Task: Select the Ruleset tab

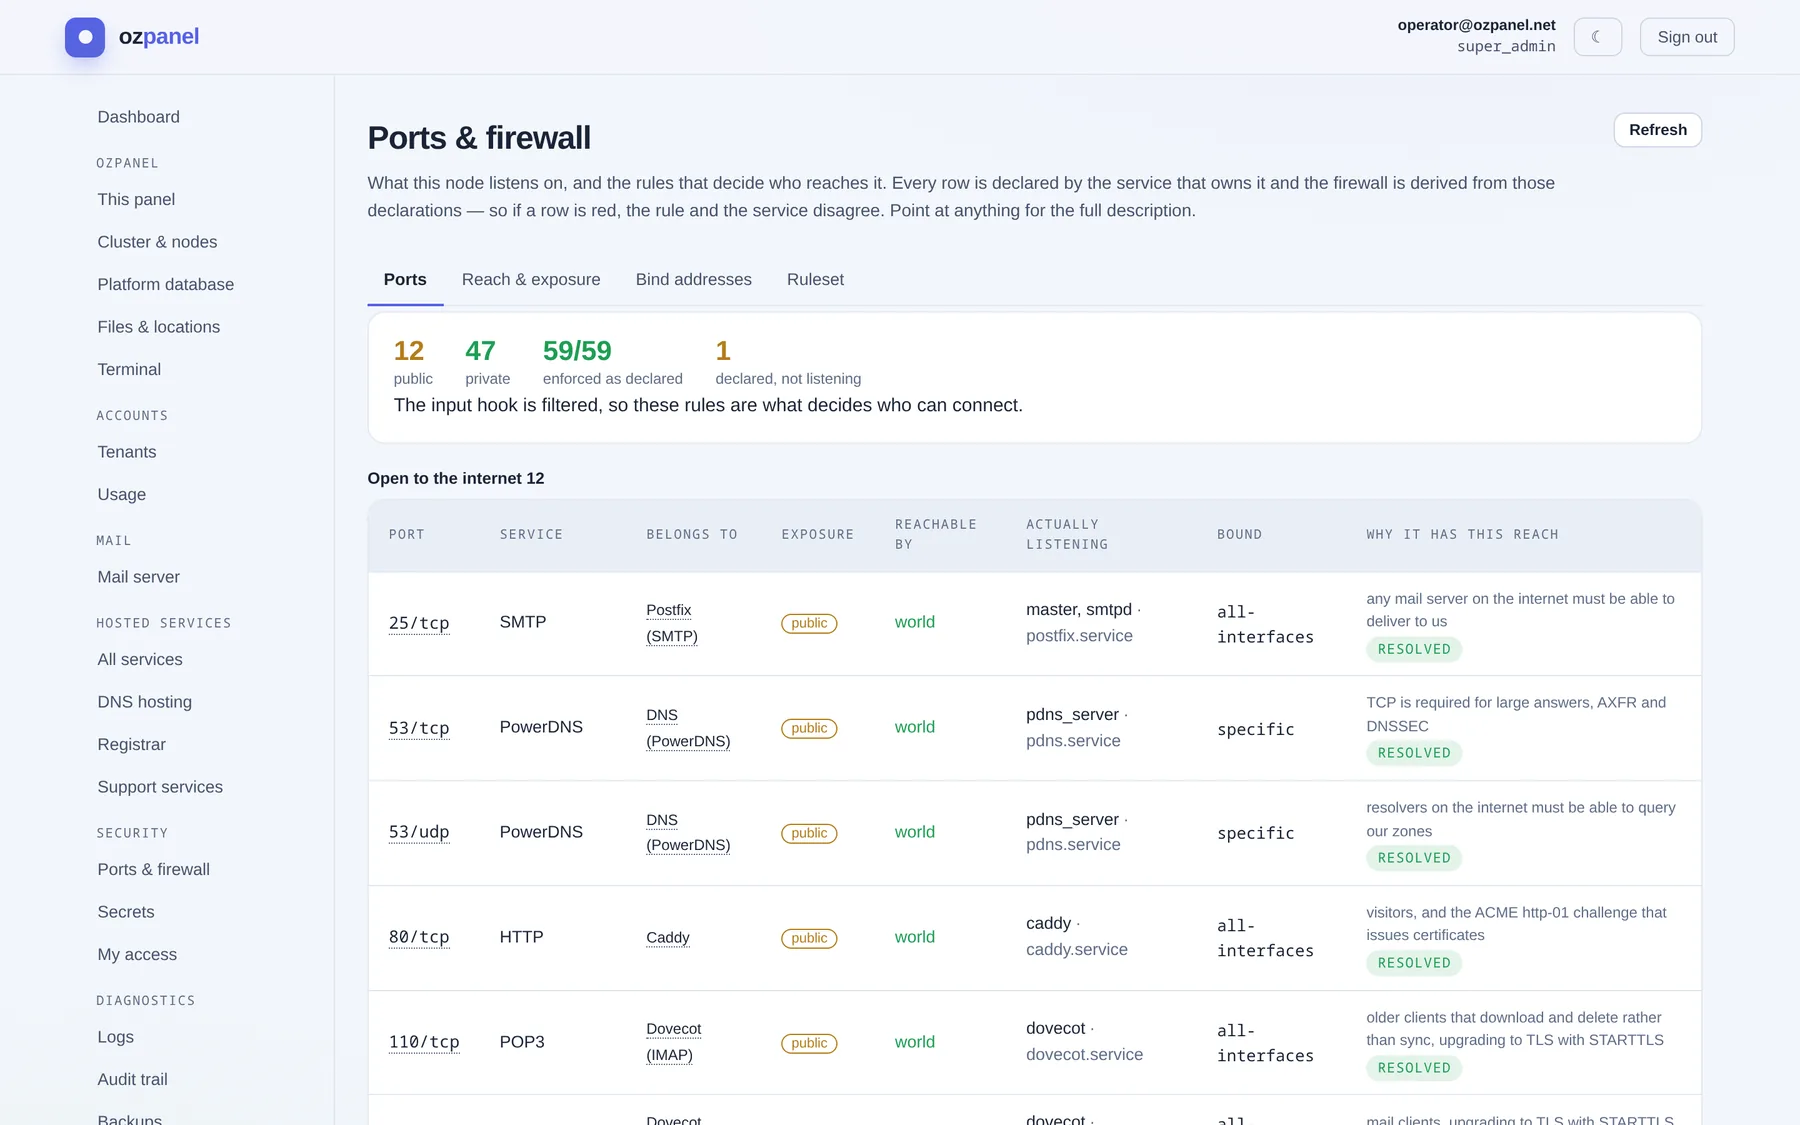Action: tap(815, 280)
